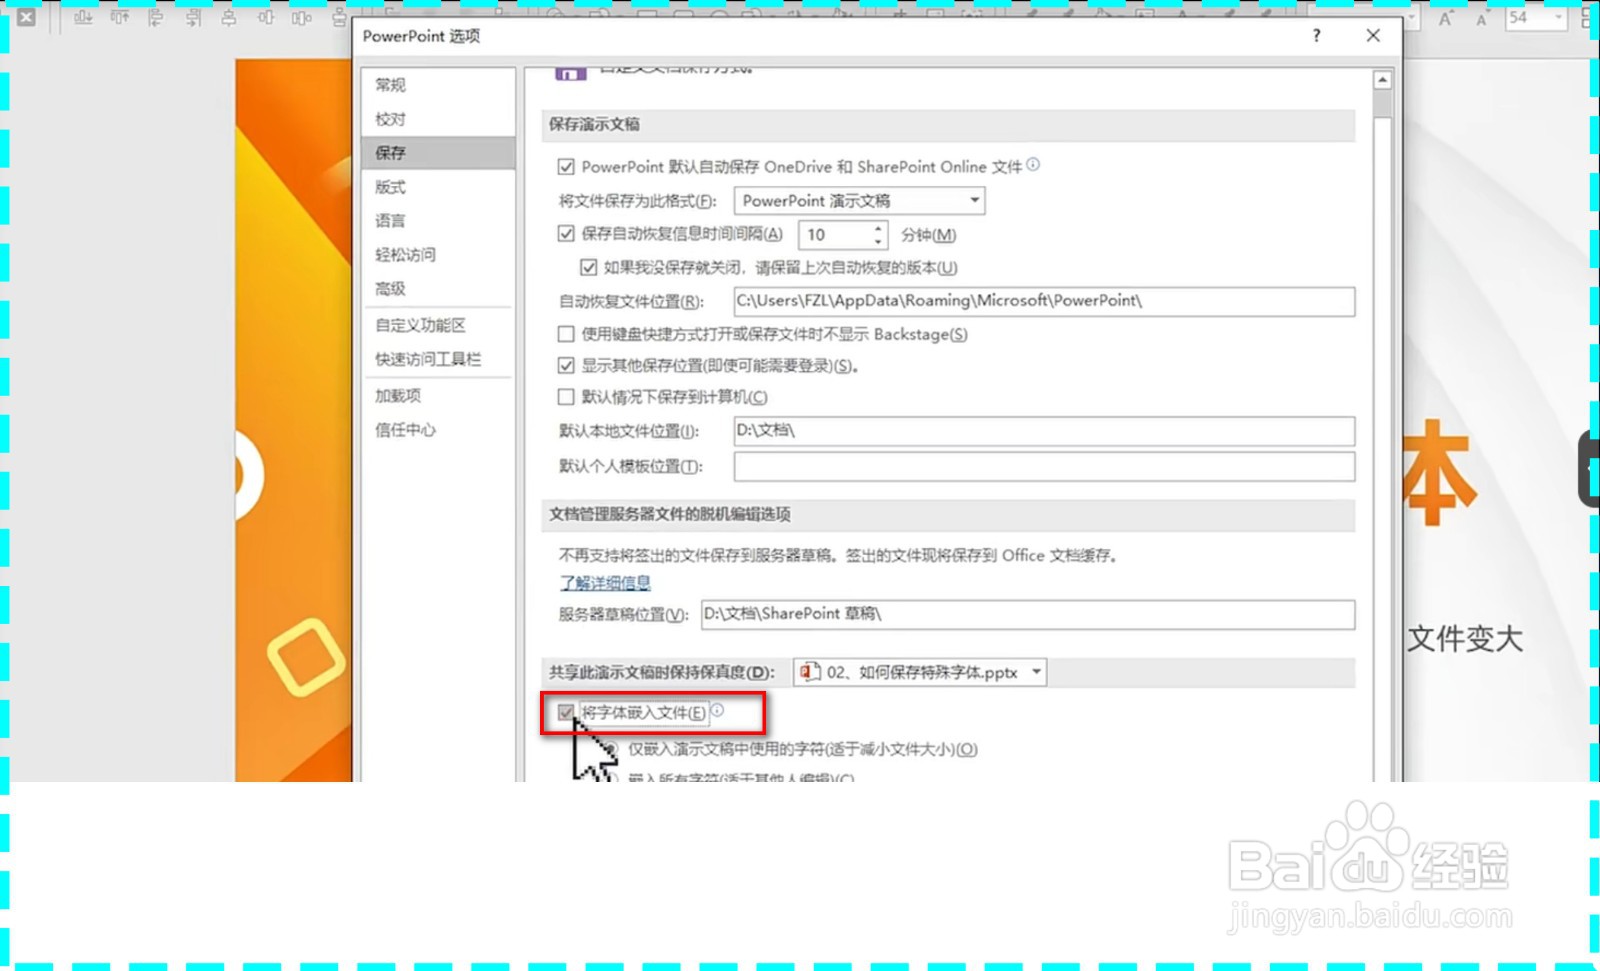Image resolution: width=1600 pixels, height=971 pixels.
Task: Open 语言 category in options sidebar
Action: pyautogui.click(x=438, y=221)
